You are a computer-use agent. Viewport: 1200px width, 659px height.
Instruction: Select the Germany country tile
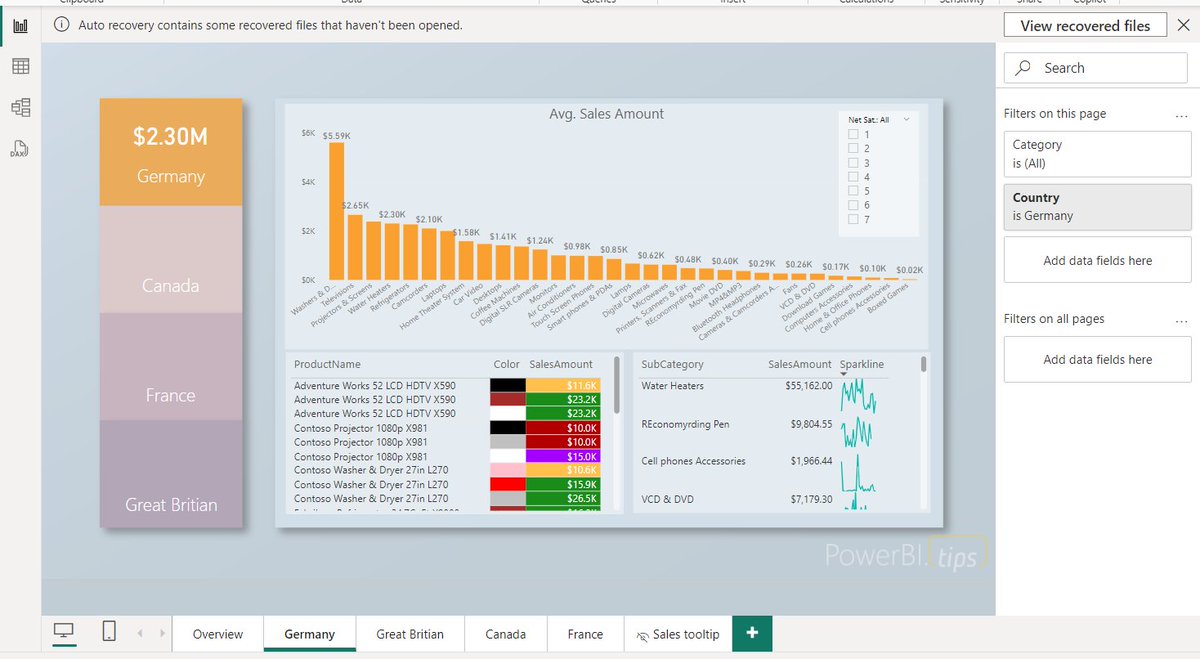click(171, 152)
